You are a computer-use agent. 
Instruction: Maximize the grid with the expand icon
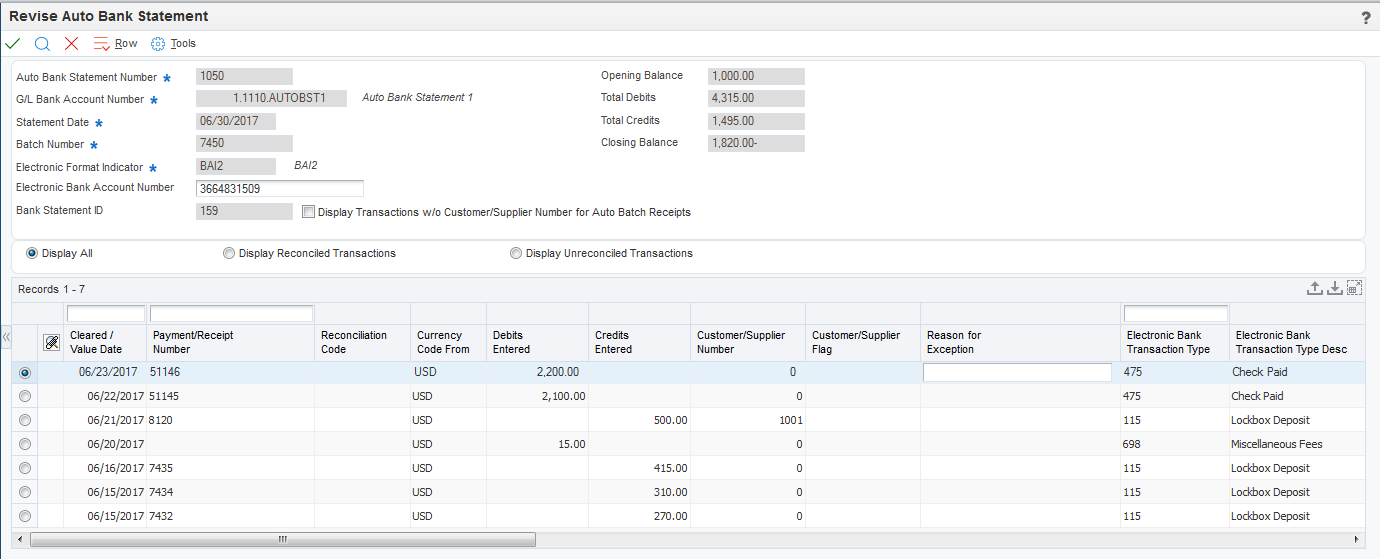[1354, 288]
